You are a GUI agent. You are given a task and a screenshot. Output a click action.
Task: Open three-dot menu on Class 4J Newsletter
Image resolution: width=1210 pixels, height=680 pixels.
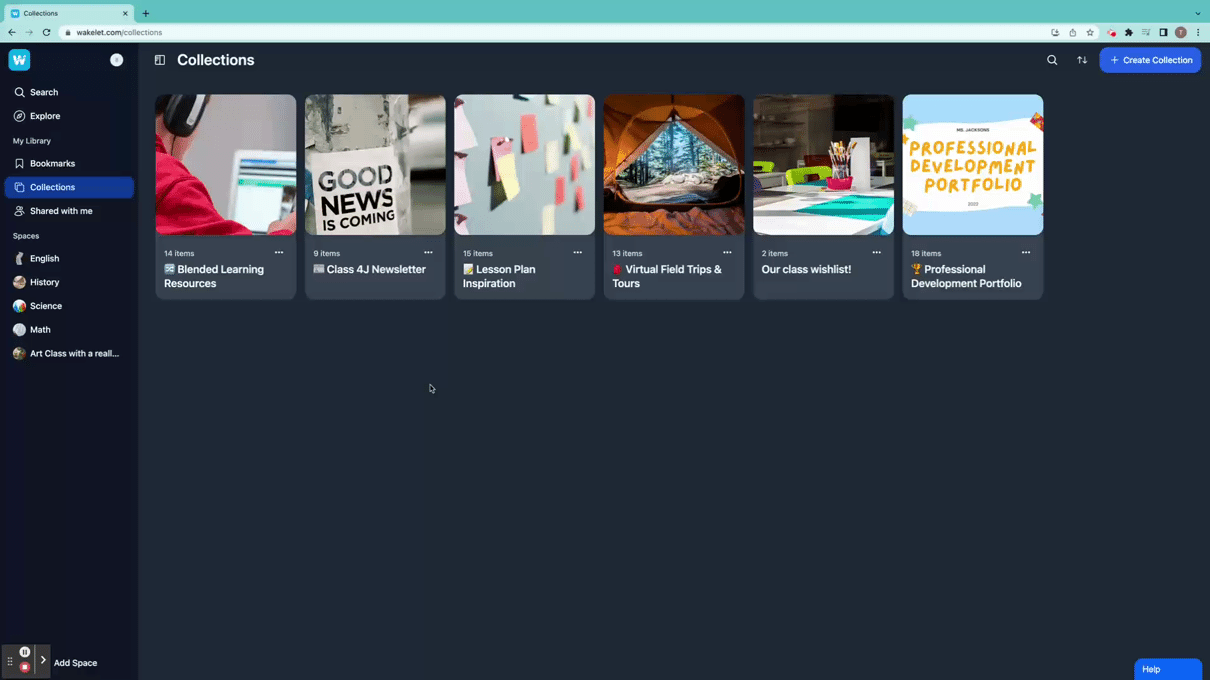[x=428, y=253]
